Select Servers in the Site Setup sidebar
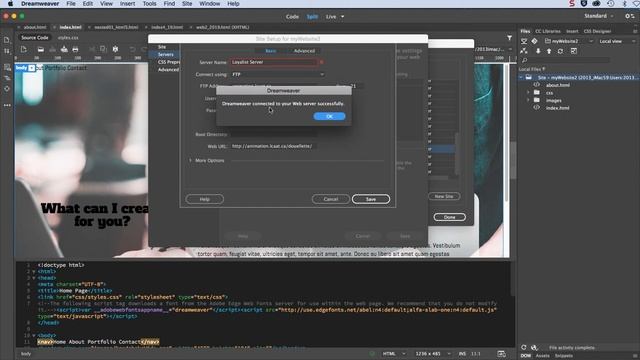Screen dimensions: 640x360 pyautogui.click(x=166, y=54)
